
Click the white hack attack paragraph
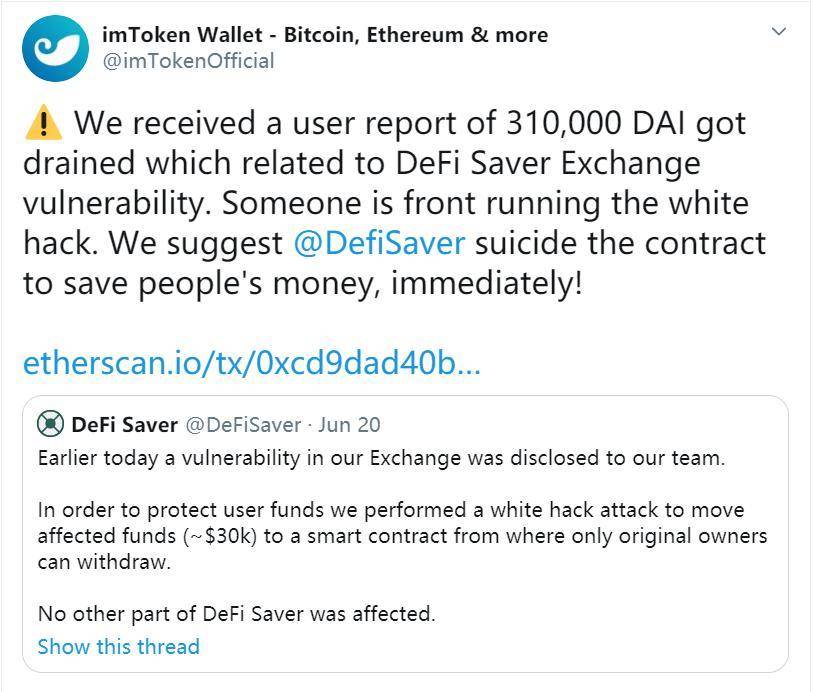pos(400,532)
